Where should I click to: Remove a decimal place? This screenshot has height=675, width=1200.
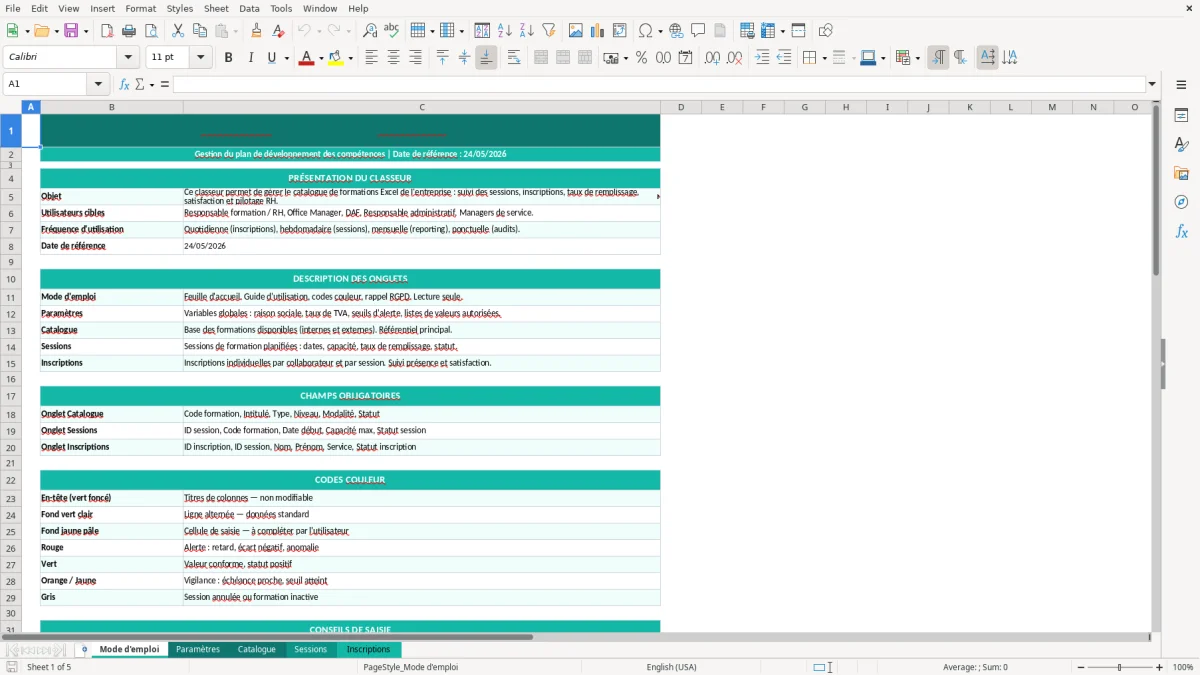tap(735, 58)
